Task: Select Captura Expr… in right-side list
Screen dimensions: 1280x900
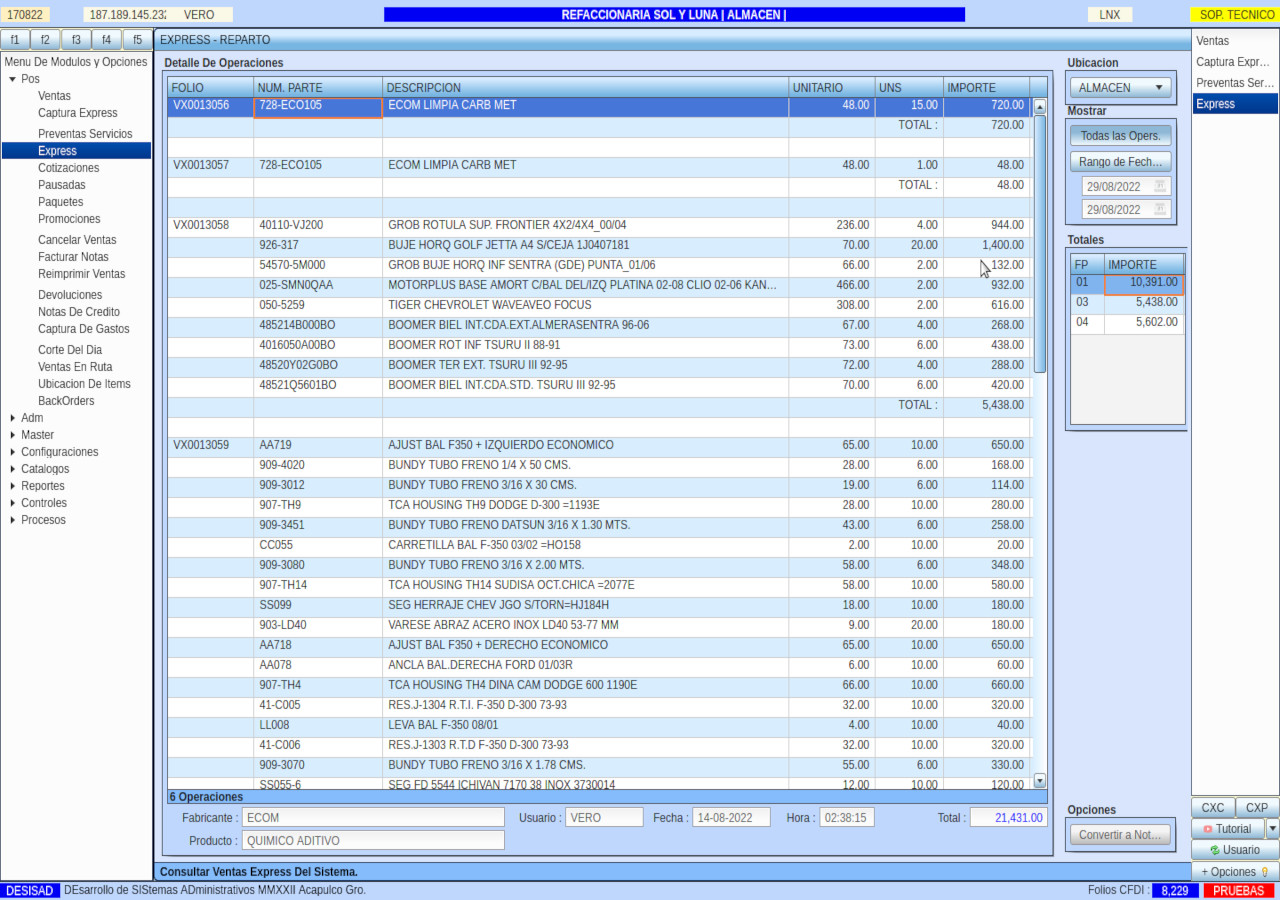Action: pyautogui.click(x=1235, y=62)
